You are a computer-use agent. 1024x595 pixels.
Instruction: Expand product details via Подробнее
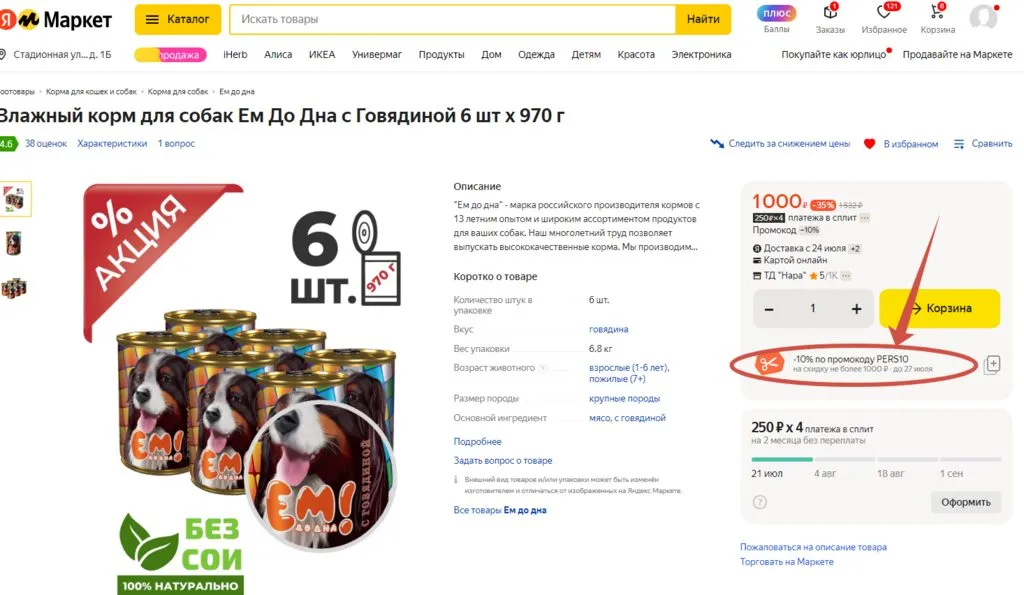[477, 442]
